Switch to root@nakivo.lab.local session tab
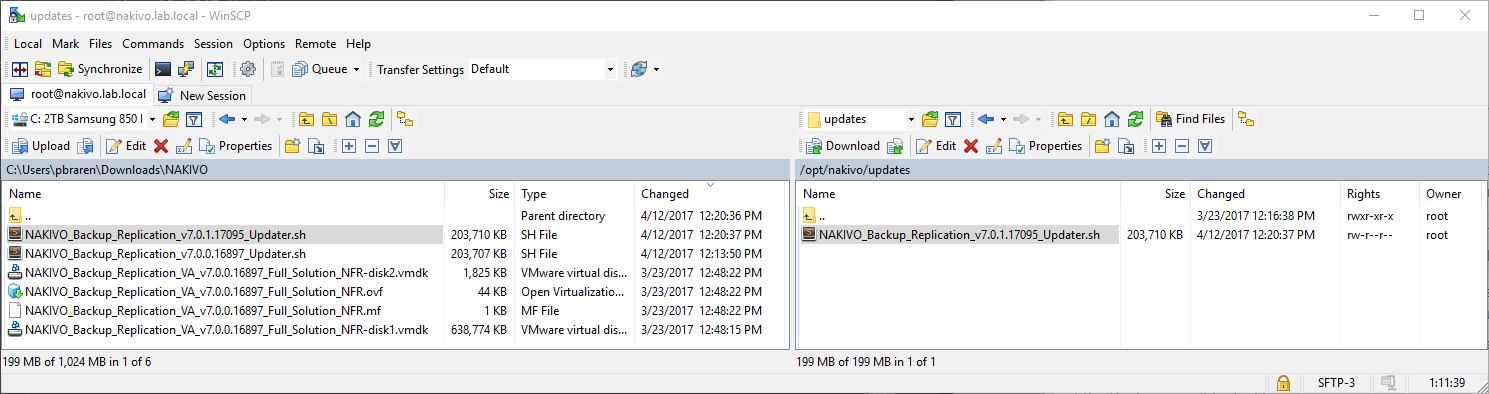Image resolution: width=1489 pixels, height=394 pixels. (x=77, y=95)
